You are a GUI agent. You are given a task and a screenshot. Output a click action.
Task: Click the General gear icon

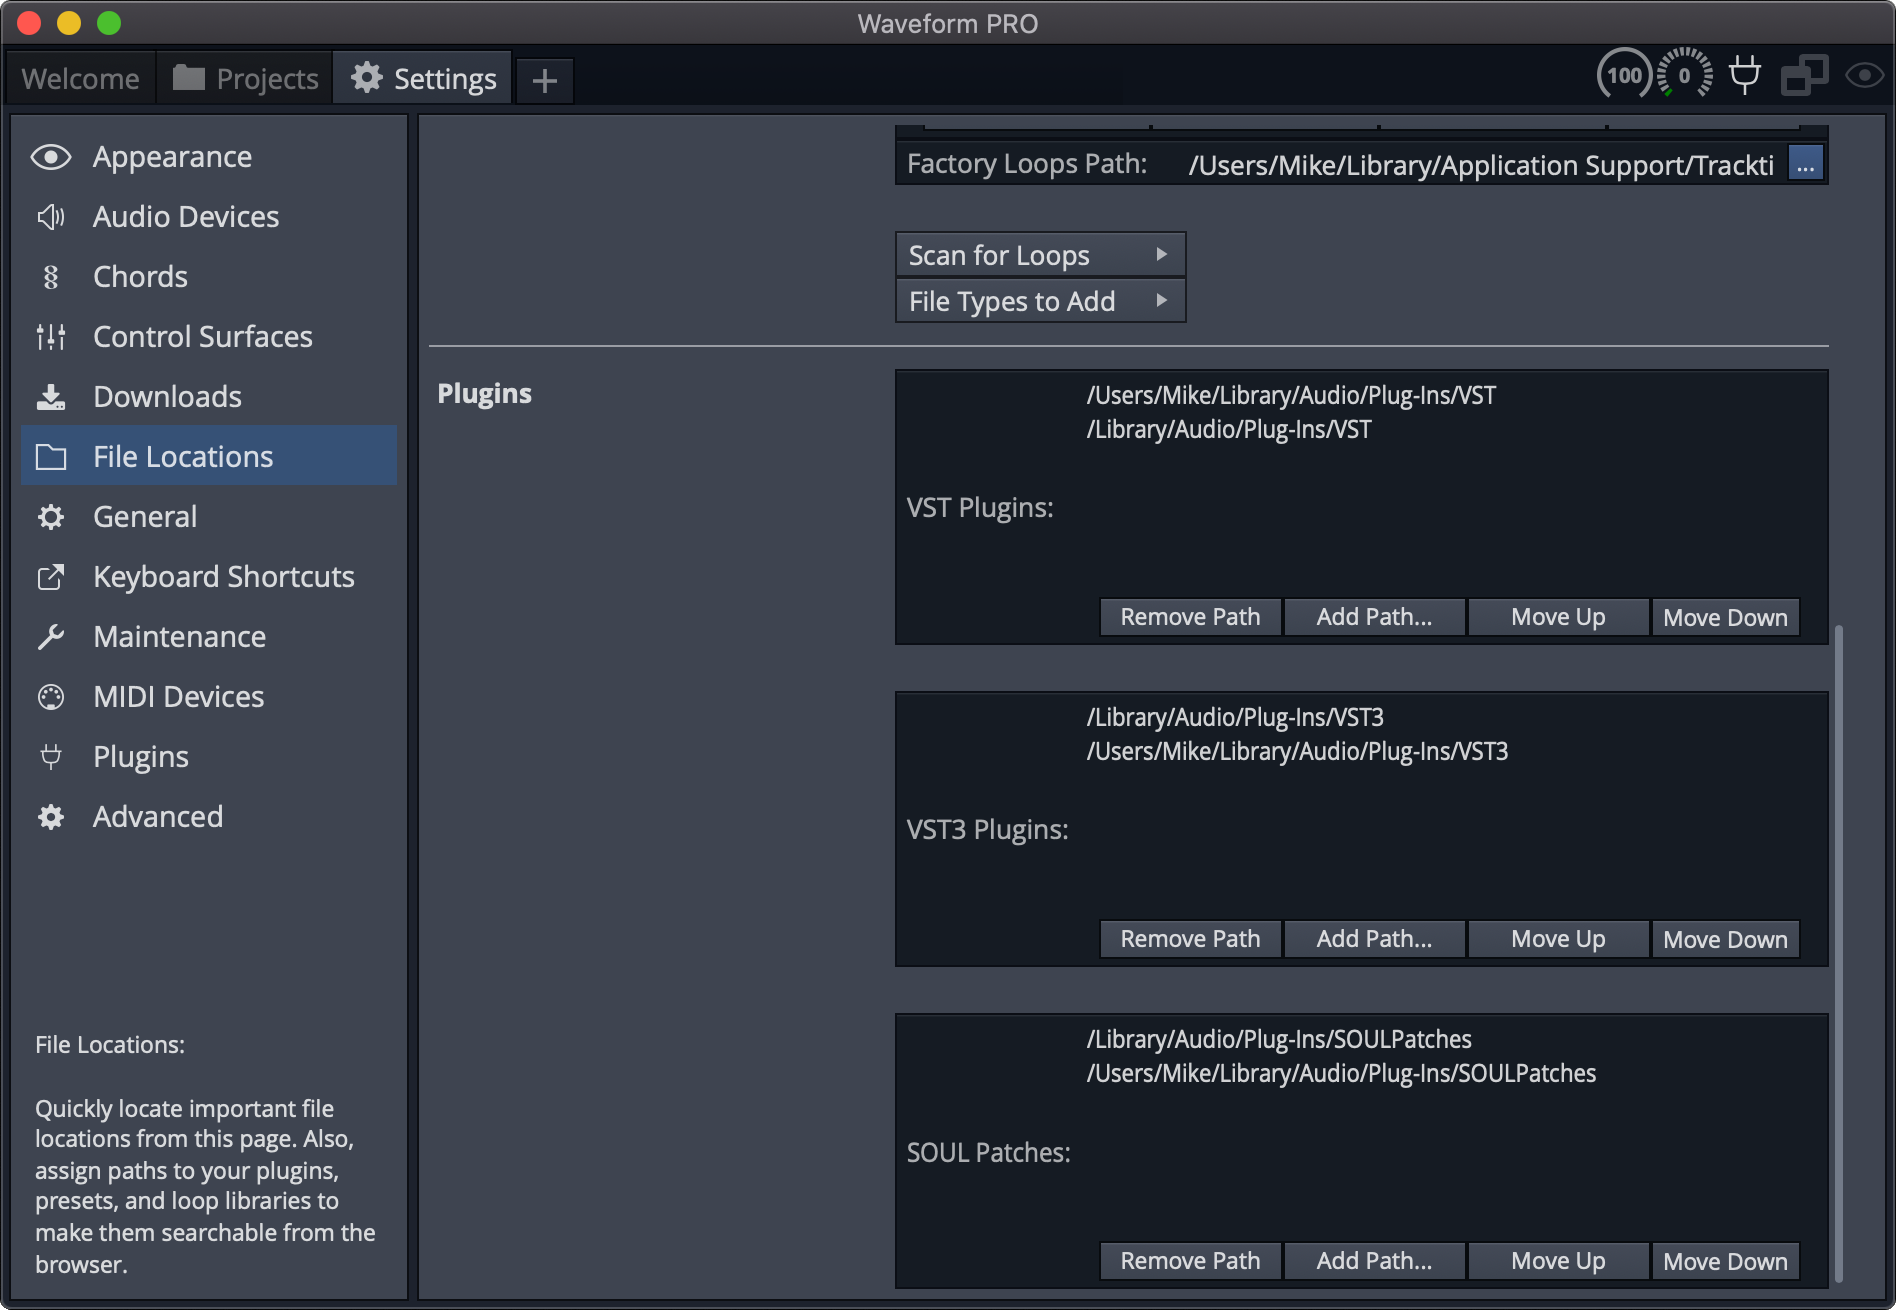pos(51,517)
